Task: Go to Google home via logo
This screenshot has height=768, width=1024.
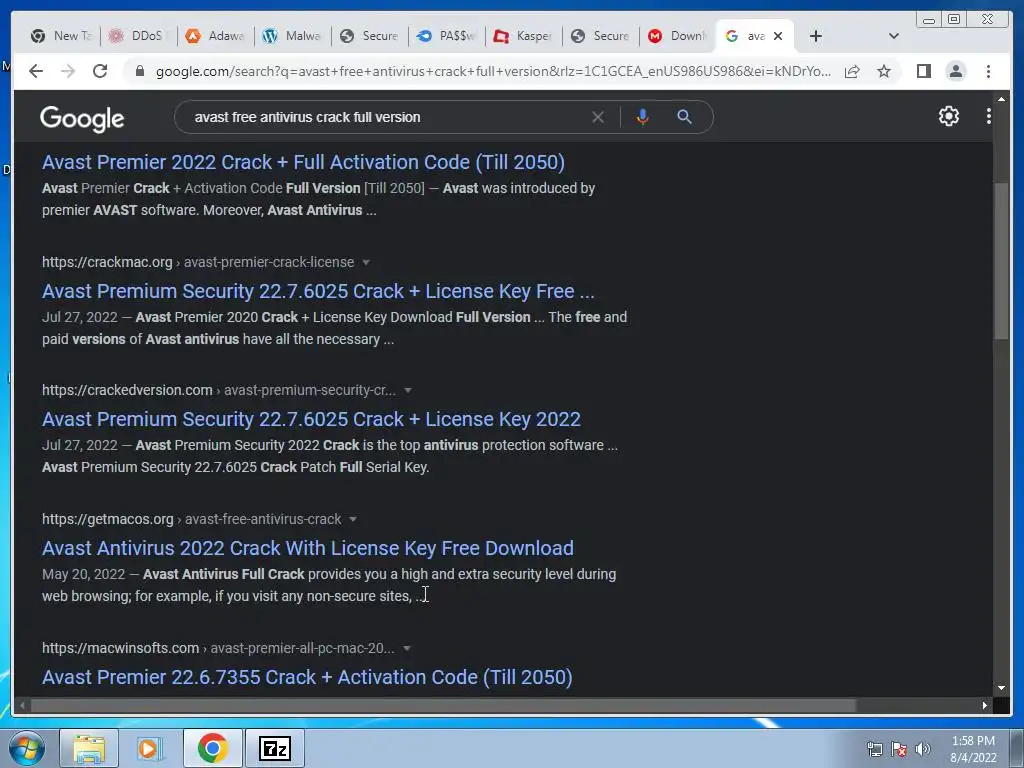Action: [x=82, y=119]
